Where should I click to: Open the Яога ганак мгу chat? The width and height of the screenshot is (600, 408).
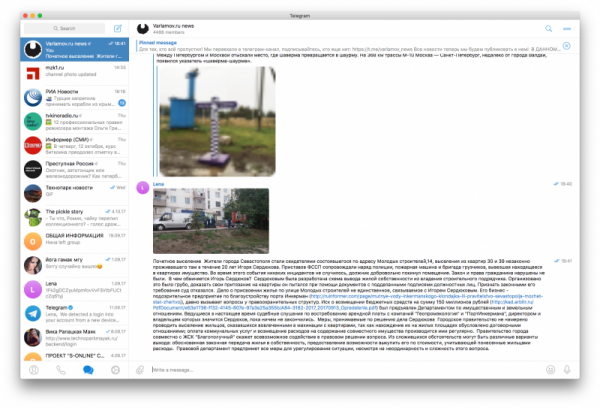click(x=75, y=265)
